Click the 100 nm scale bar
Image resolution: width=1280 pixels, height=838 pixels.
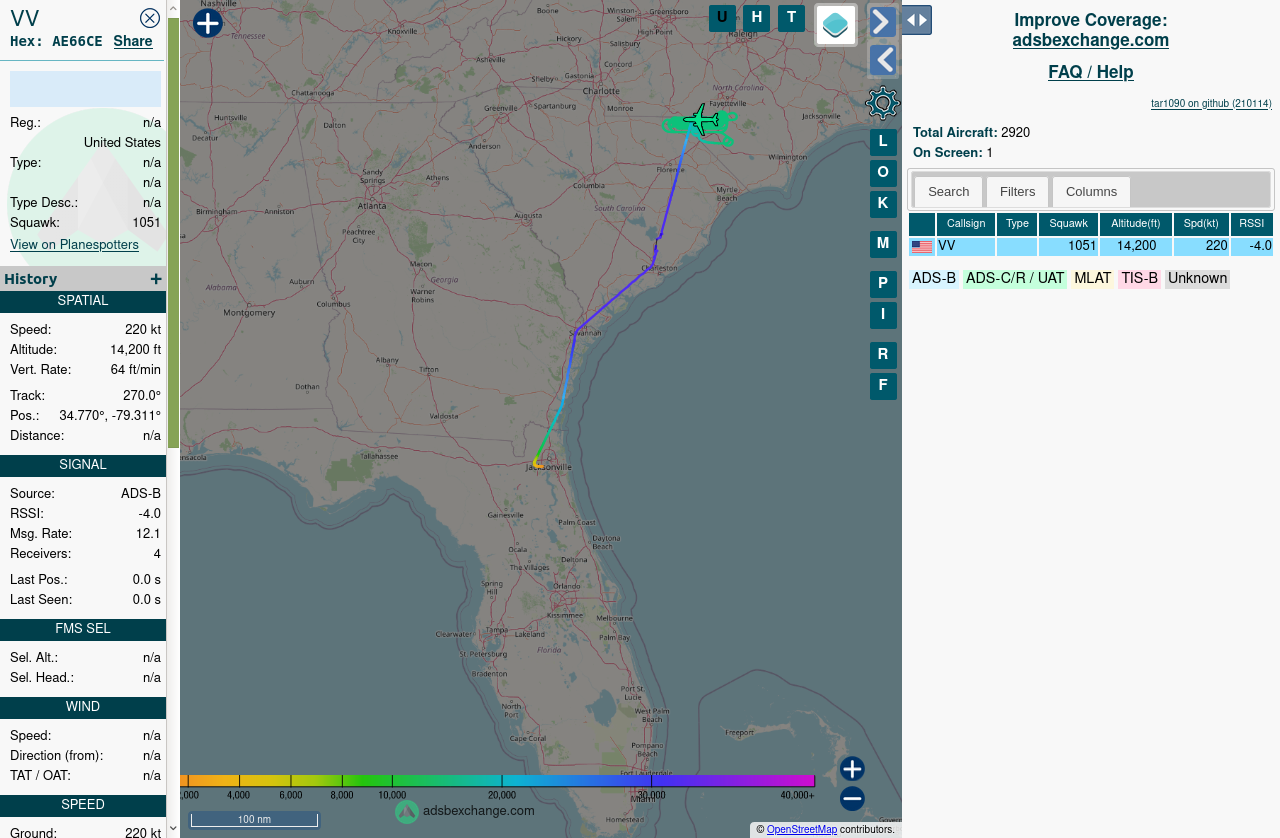254,820
